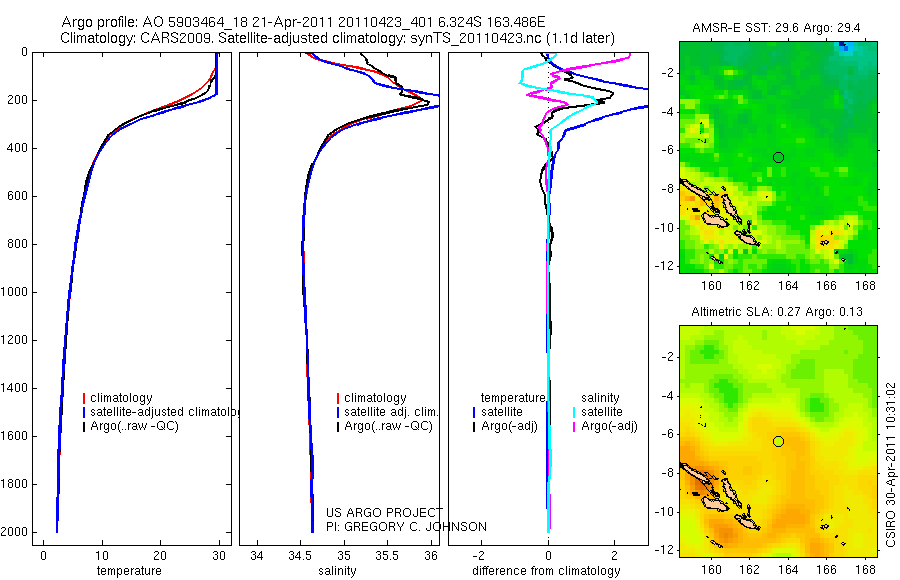Click the US ARGO PROJECT text

coord(384,512)
